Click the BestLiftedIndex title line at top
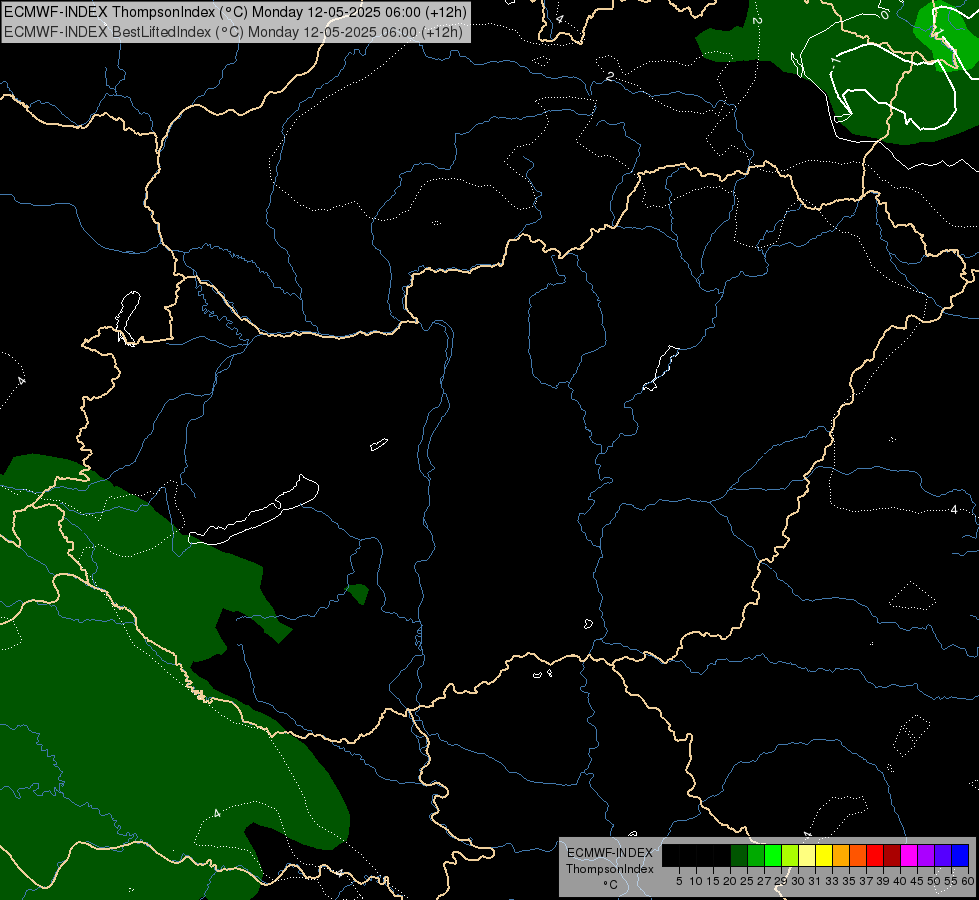 (234, 32)
